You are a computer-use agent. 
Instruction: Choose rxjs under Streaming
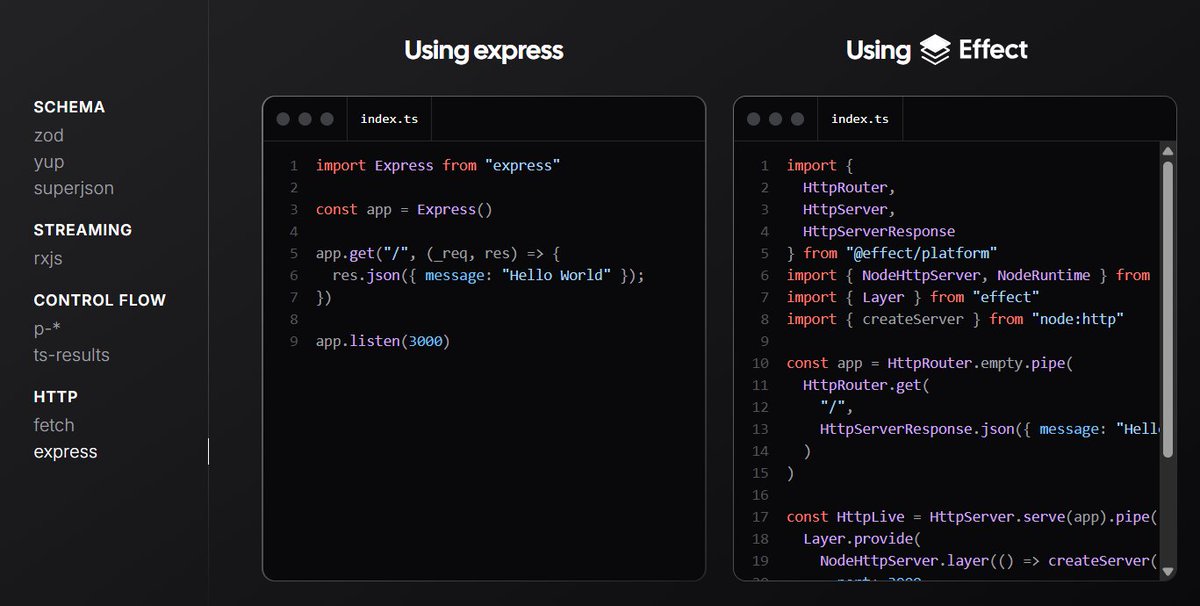tap(49, 258)
